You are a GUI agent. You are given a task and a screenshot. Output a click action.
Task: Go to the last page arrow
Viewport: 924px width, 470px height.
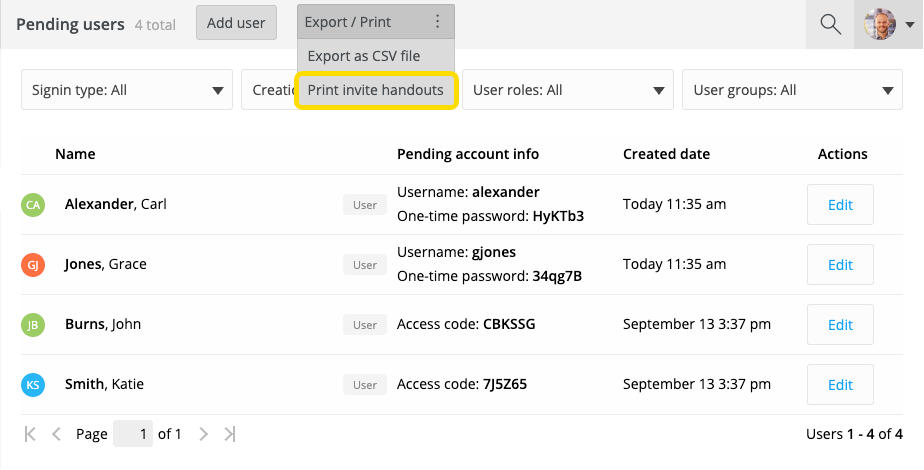(x=230, y=434)
